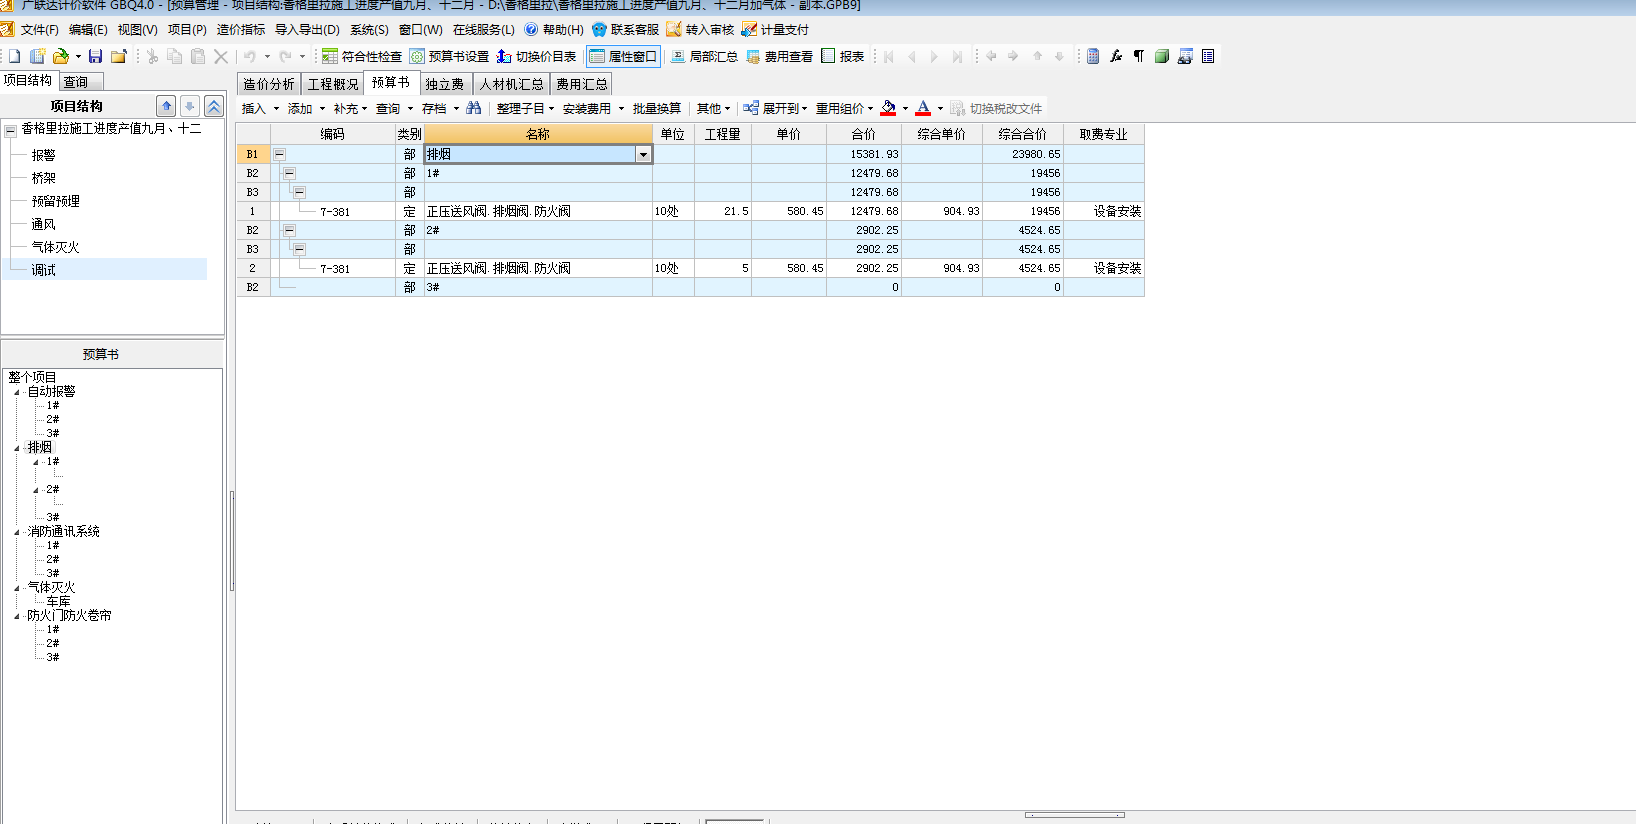The image size is (1636, 824).
Task: Click the Undo arrow icon
Action: 250,57
